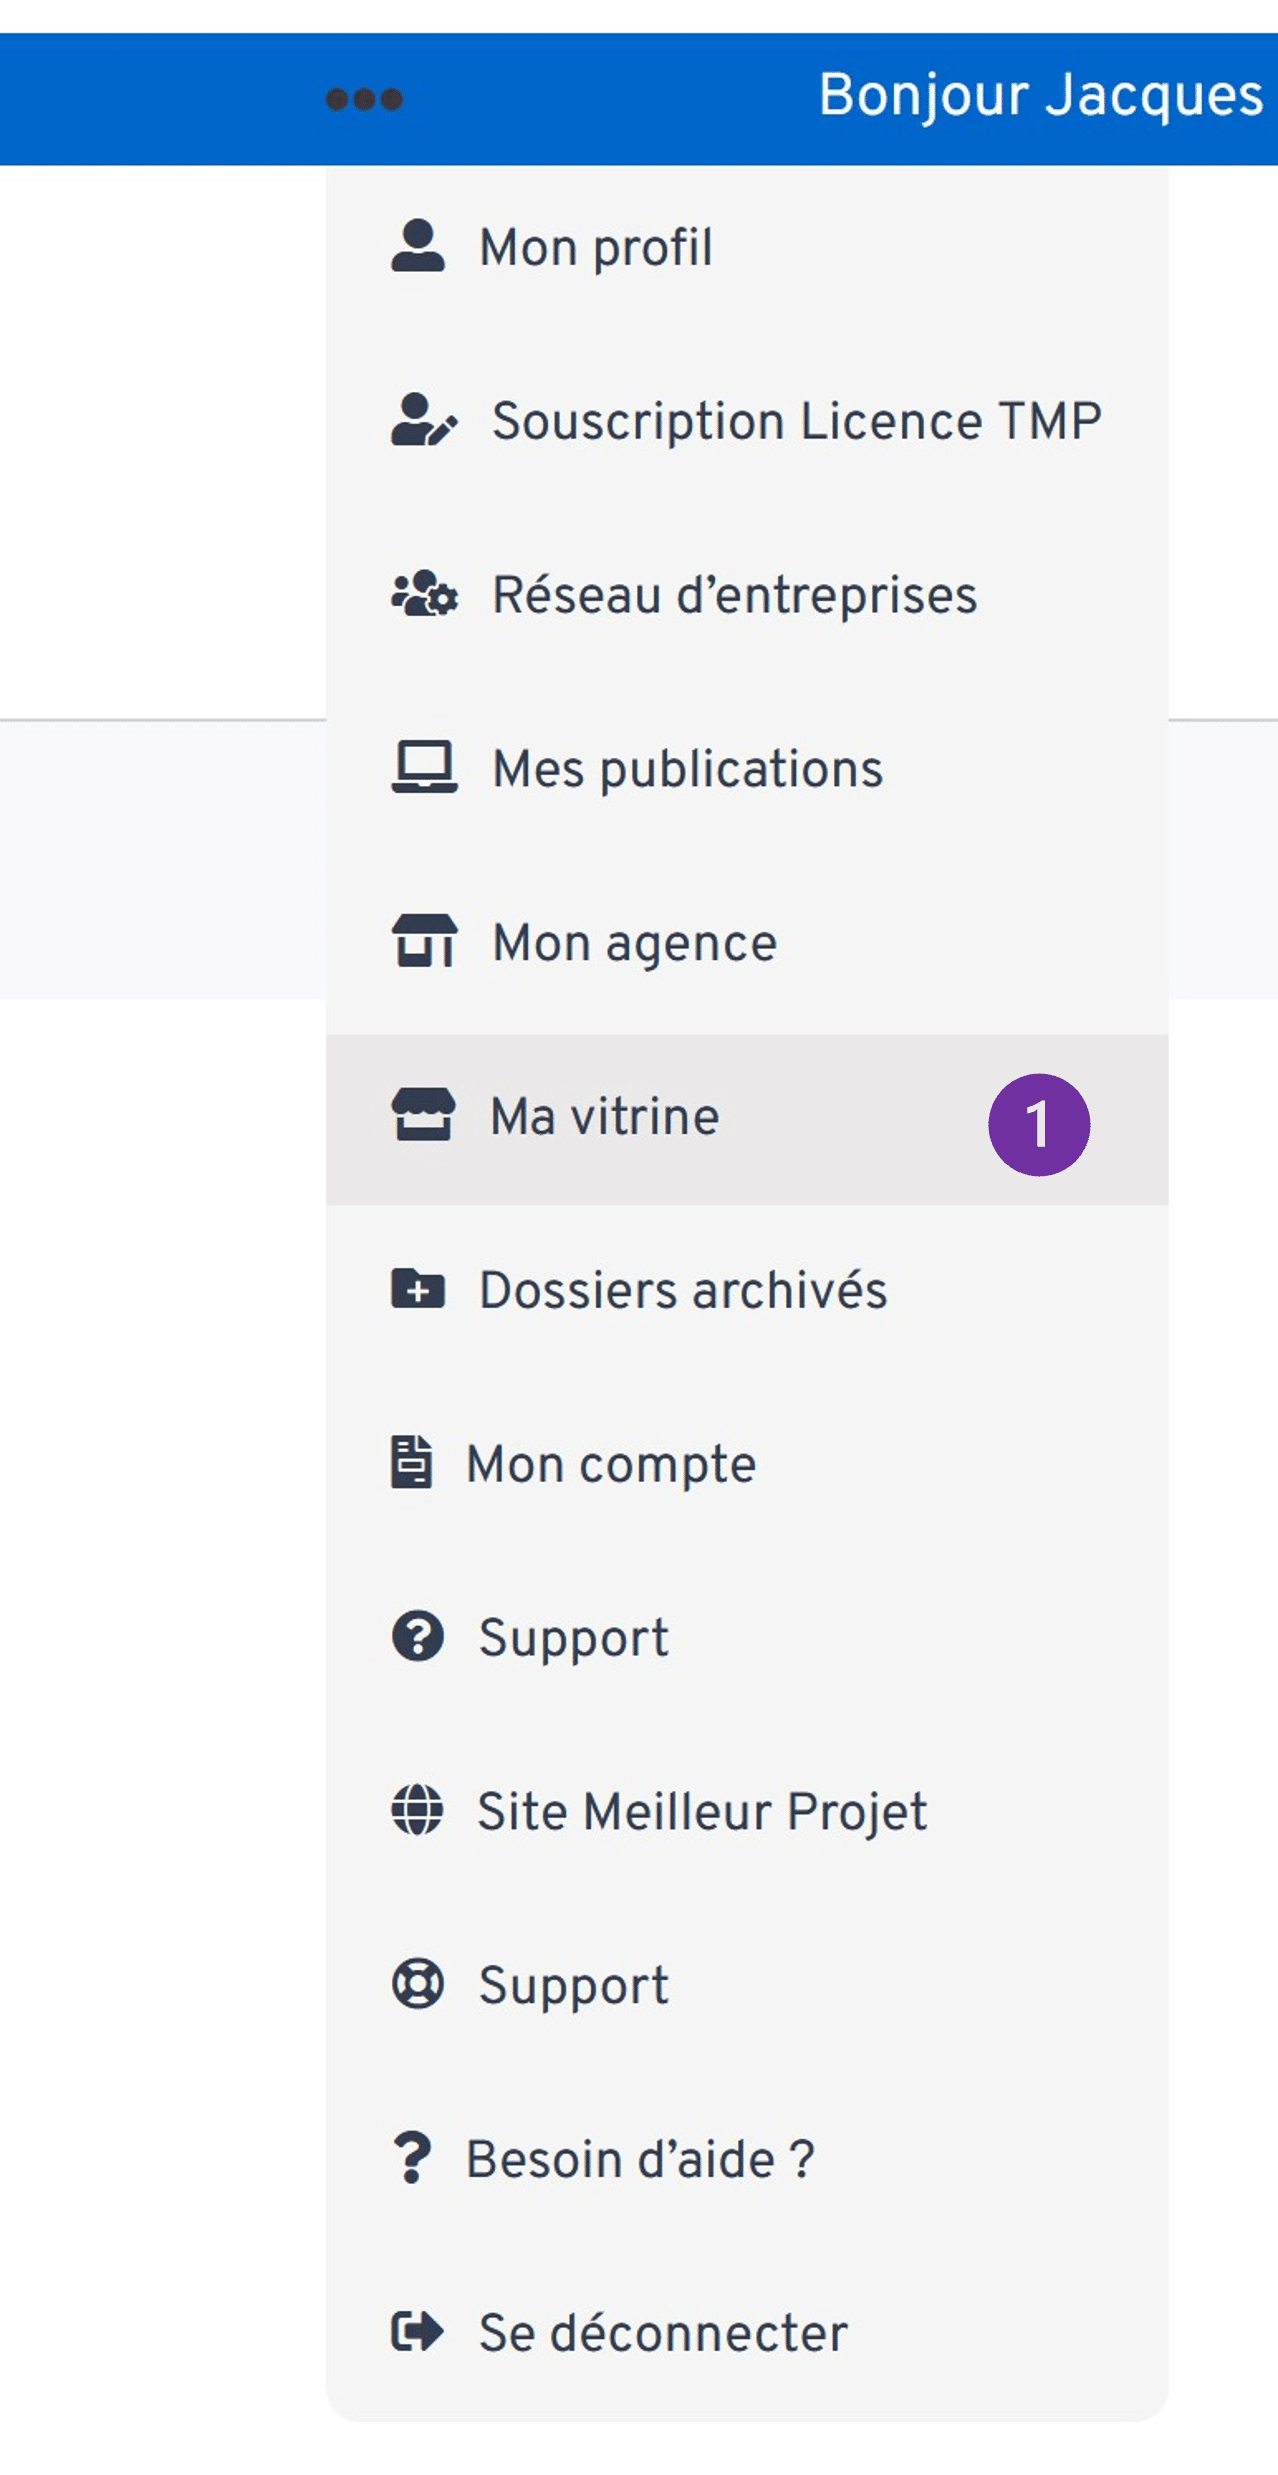Click the Réseau d'entreprises group-gear icon
1278x2475 pixels.
coord(423,594)
